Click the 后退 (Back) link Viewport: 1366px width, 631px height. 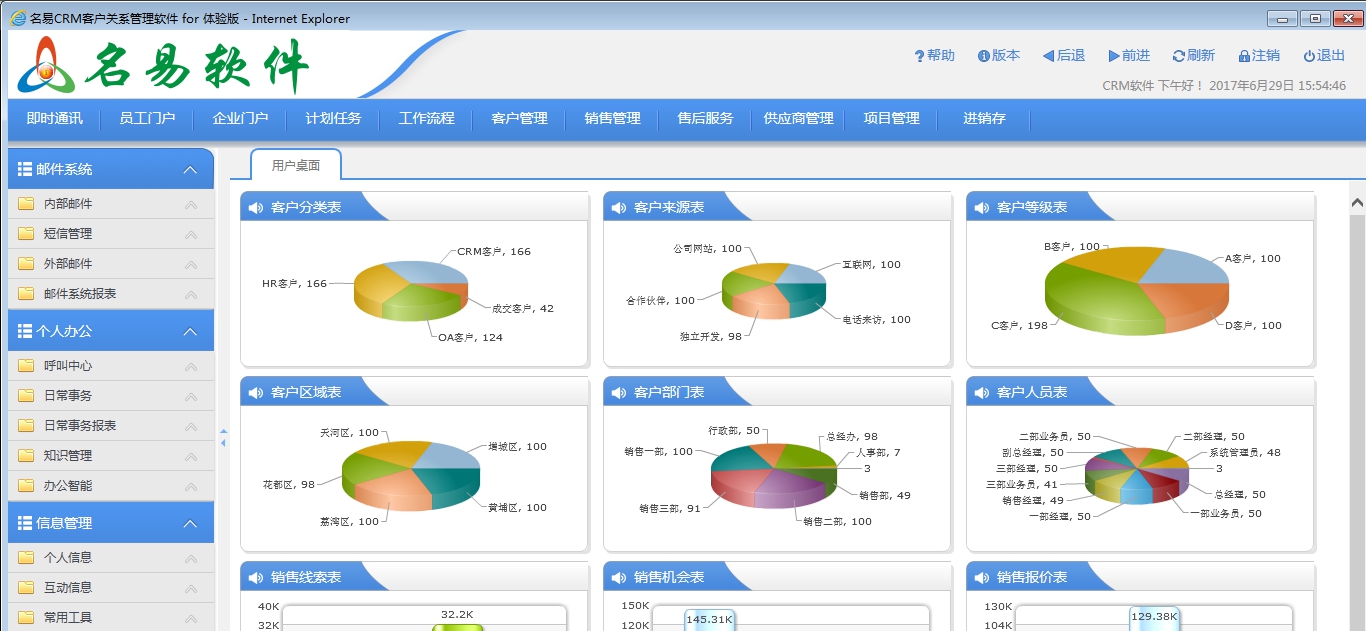1064,56
